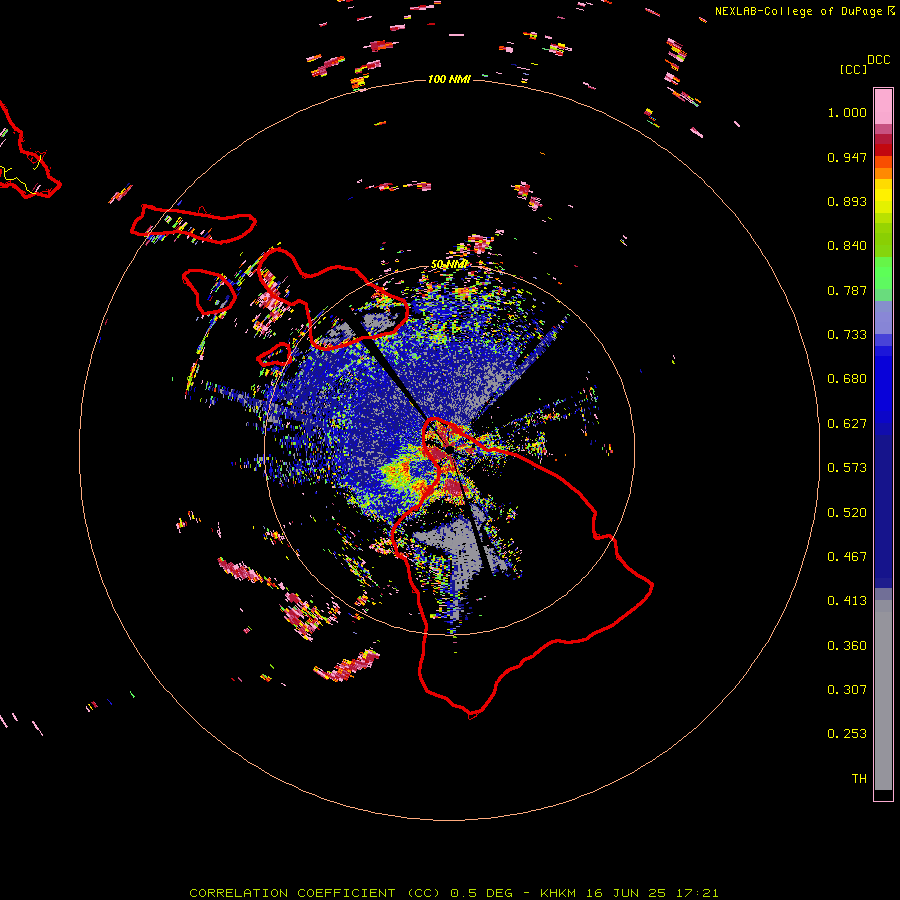This screenshot has height=900, width=900.
Task: Click the 0.840 scale value
Action: pyautogui.click(x=847, y=246)
